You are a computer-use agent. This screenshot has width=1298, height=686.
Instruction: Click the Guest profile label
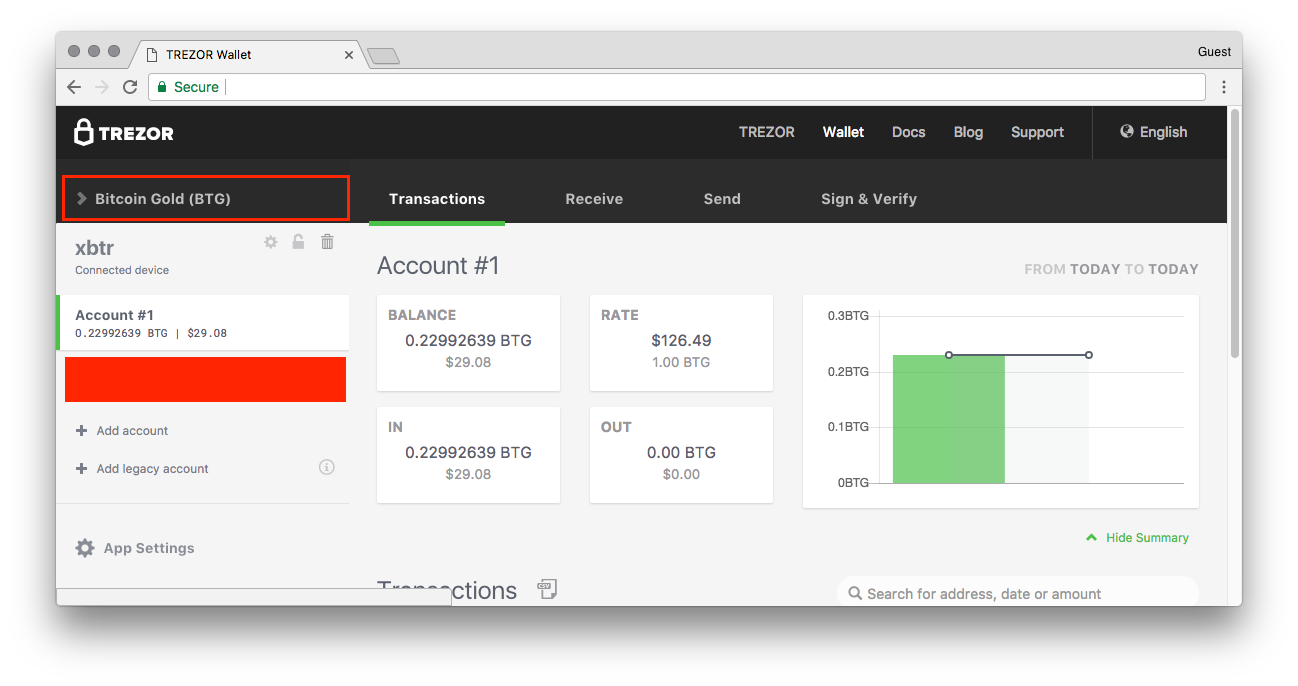click(x=1214, y=52)
